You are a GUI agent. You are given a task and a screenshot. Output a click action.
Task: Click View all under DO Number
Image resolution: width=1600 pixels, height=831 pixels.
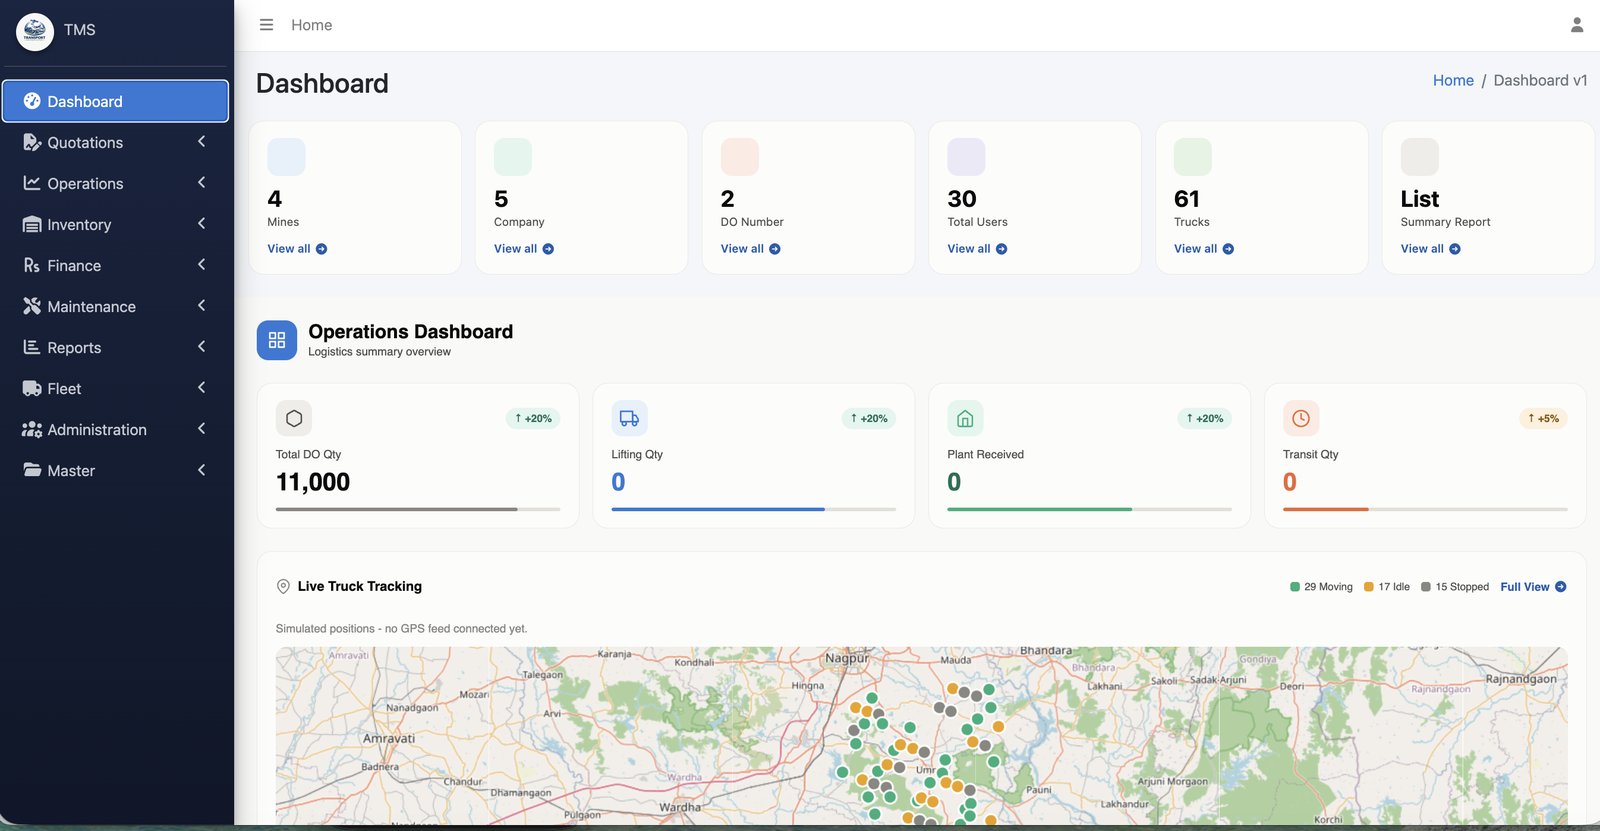(x=751, y=249)
